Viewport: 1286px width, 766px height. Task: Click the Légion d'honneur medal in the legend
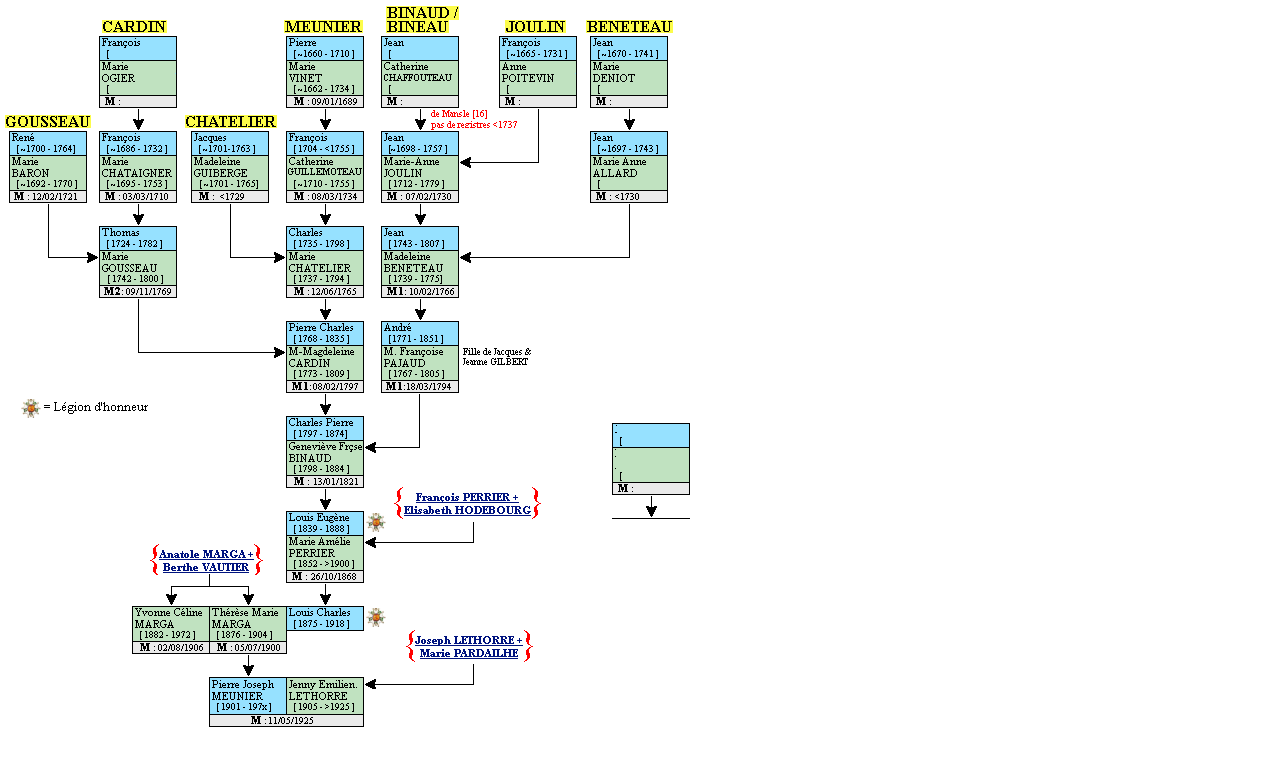(x=31, y=407)
